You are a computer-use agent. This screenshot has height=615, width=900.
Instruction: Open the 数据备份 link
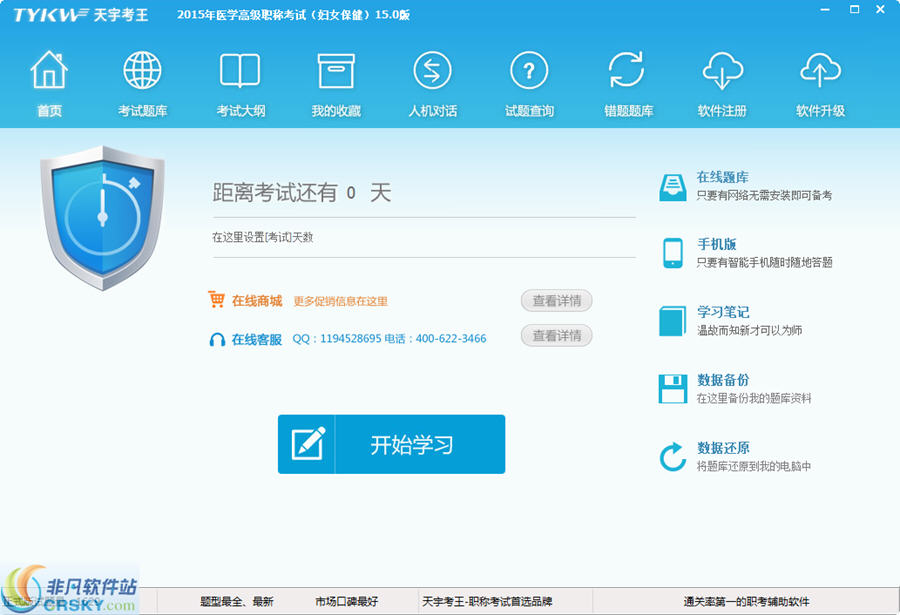click(x=723, y=380)
